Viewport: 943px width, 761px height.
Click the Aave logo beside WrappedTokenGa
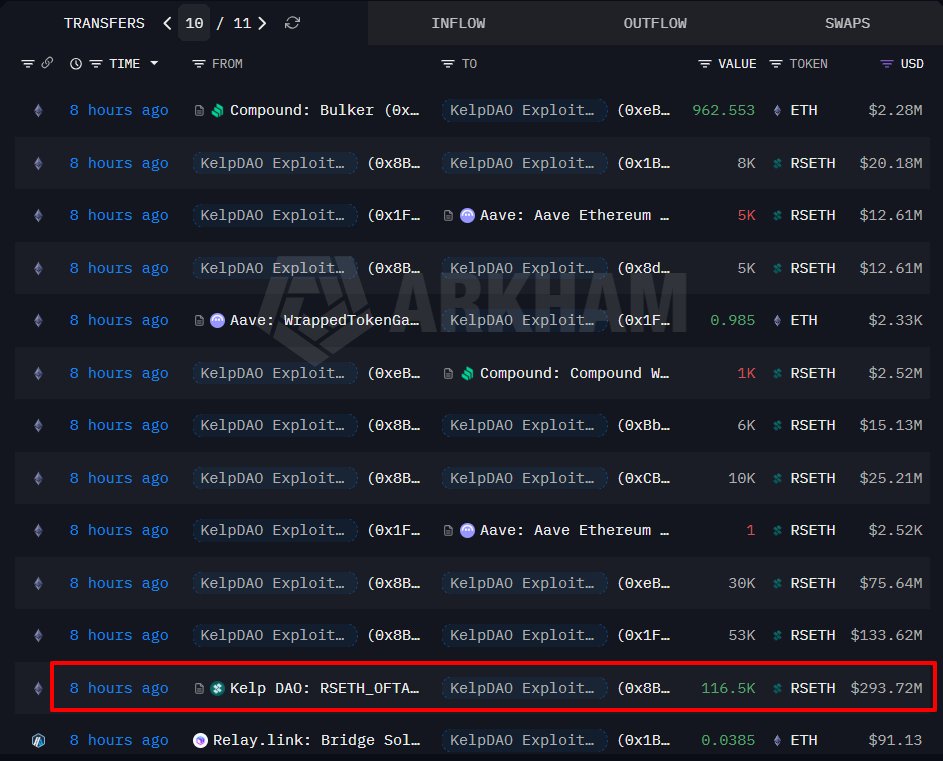coord(217,321)
